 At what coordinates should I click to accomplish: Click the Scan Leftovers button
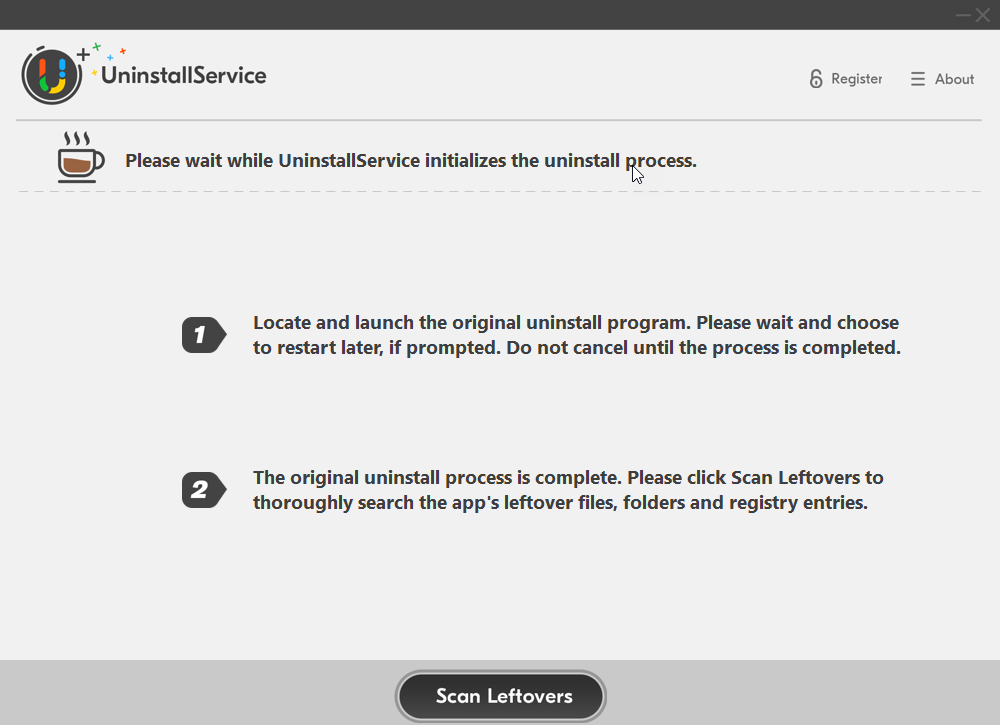501,696
